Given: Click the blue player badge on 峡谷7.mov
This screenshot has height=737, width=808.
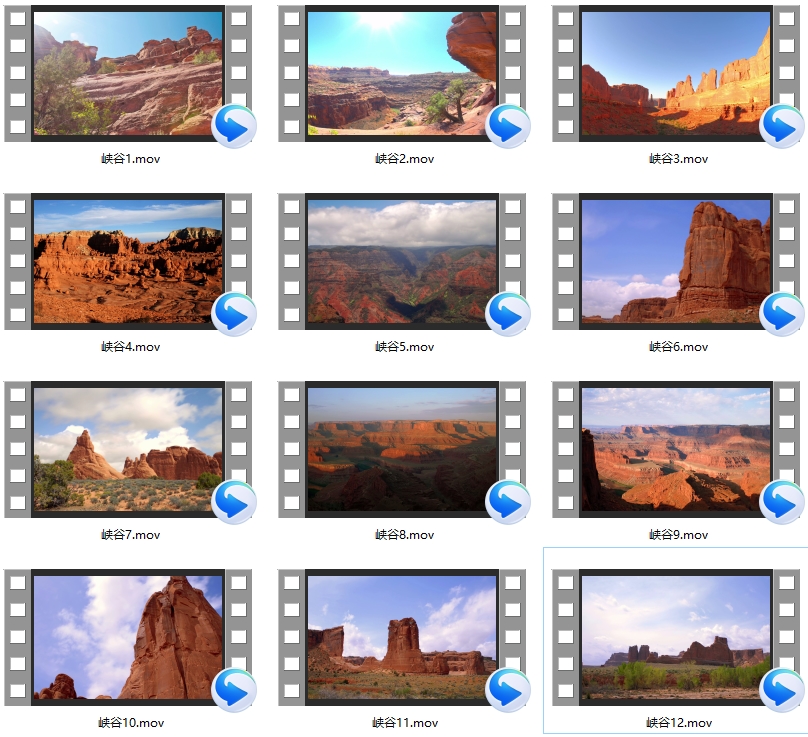Looking at the screenshot, I should click(234, 502).
